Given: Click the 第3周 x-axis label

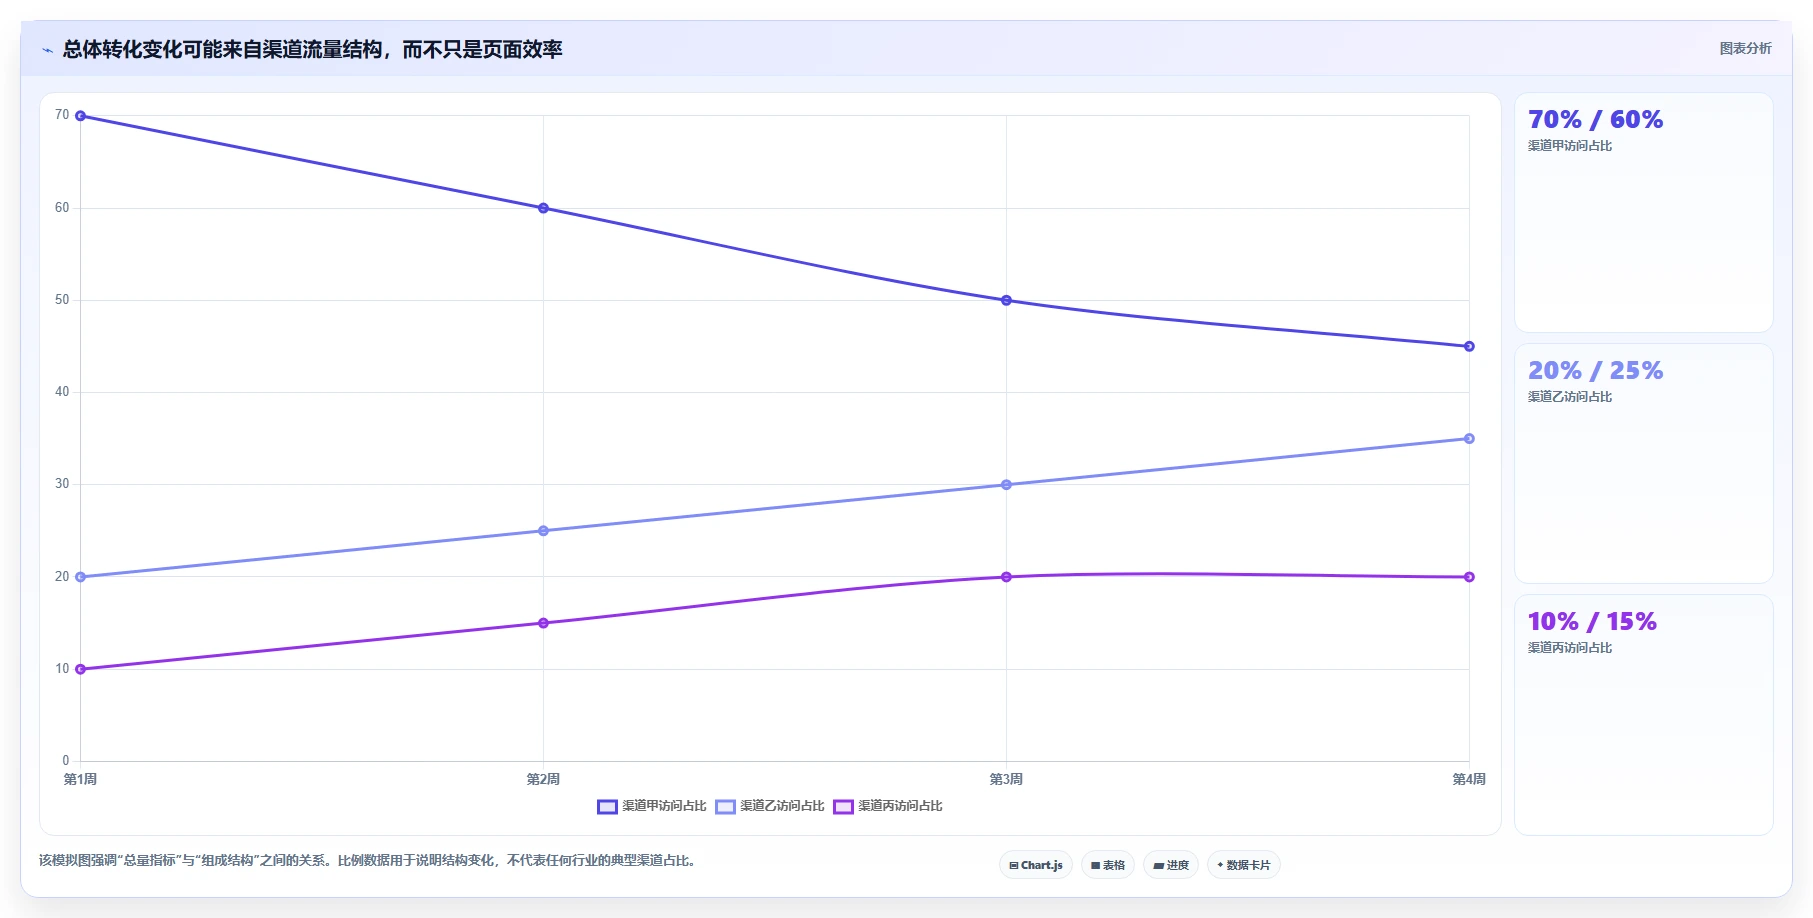Looking at the screenshot, I should tap(1006, 779).
